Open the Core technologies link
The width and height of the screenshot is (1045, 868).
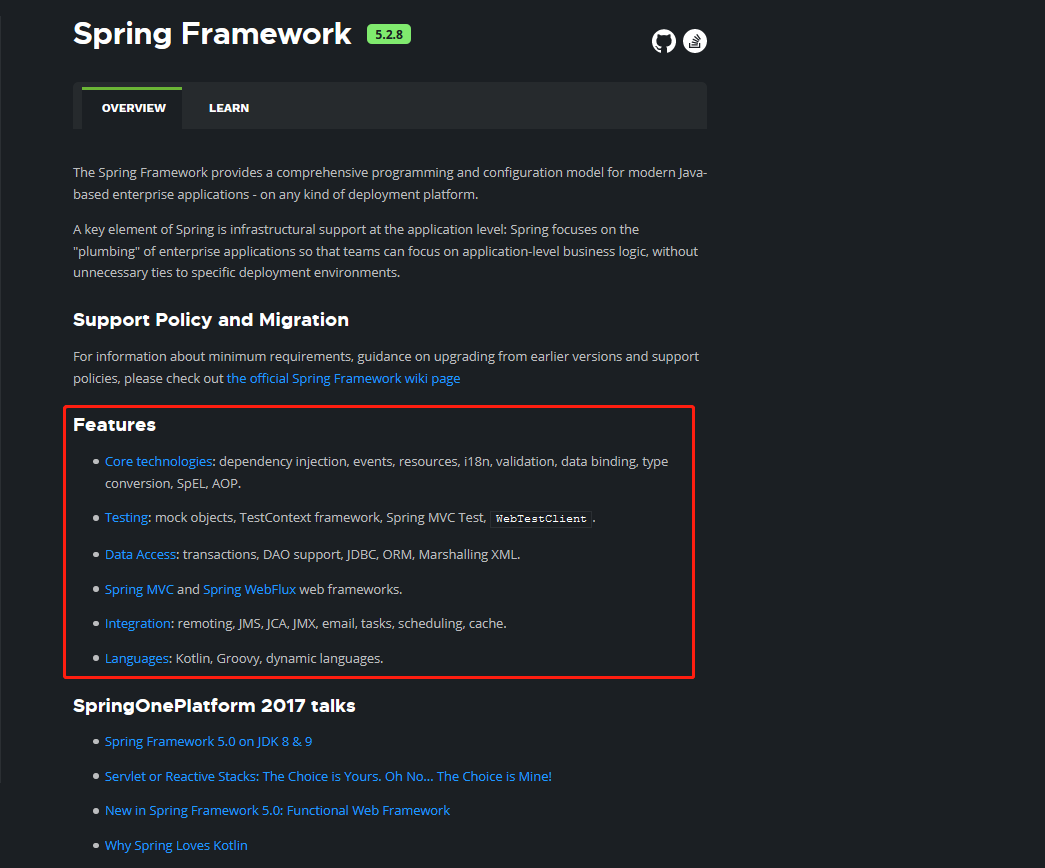(x=158, y=461)
